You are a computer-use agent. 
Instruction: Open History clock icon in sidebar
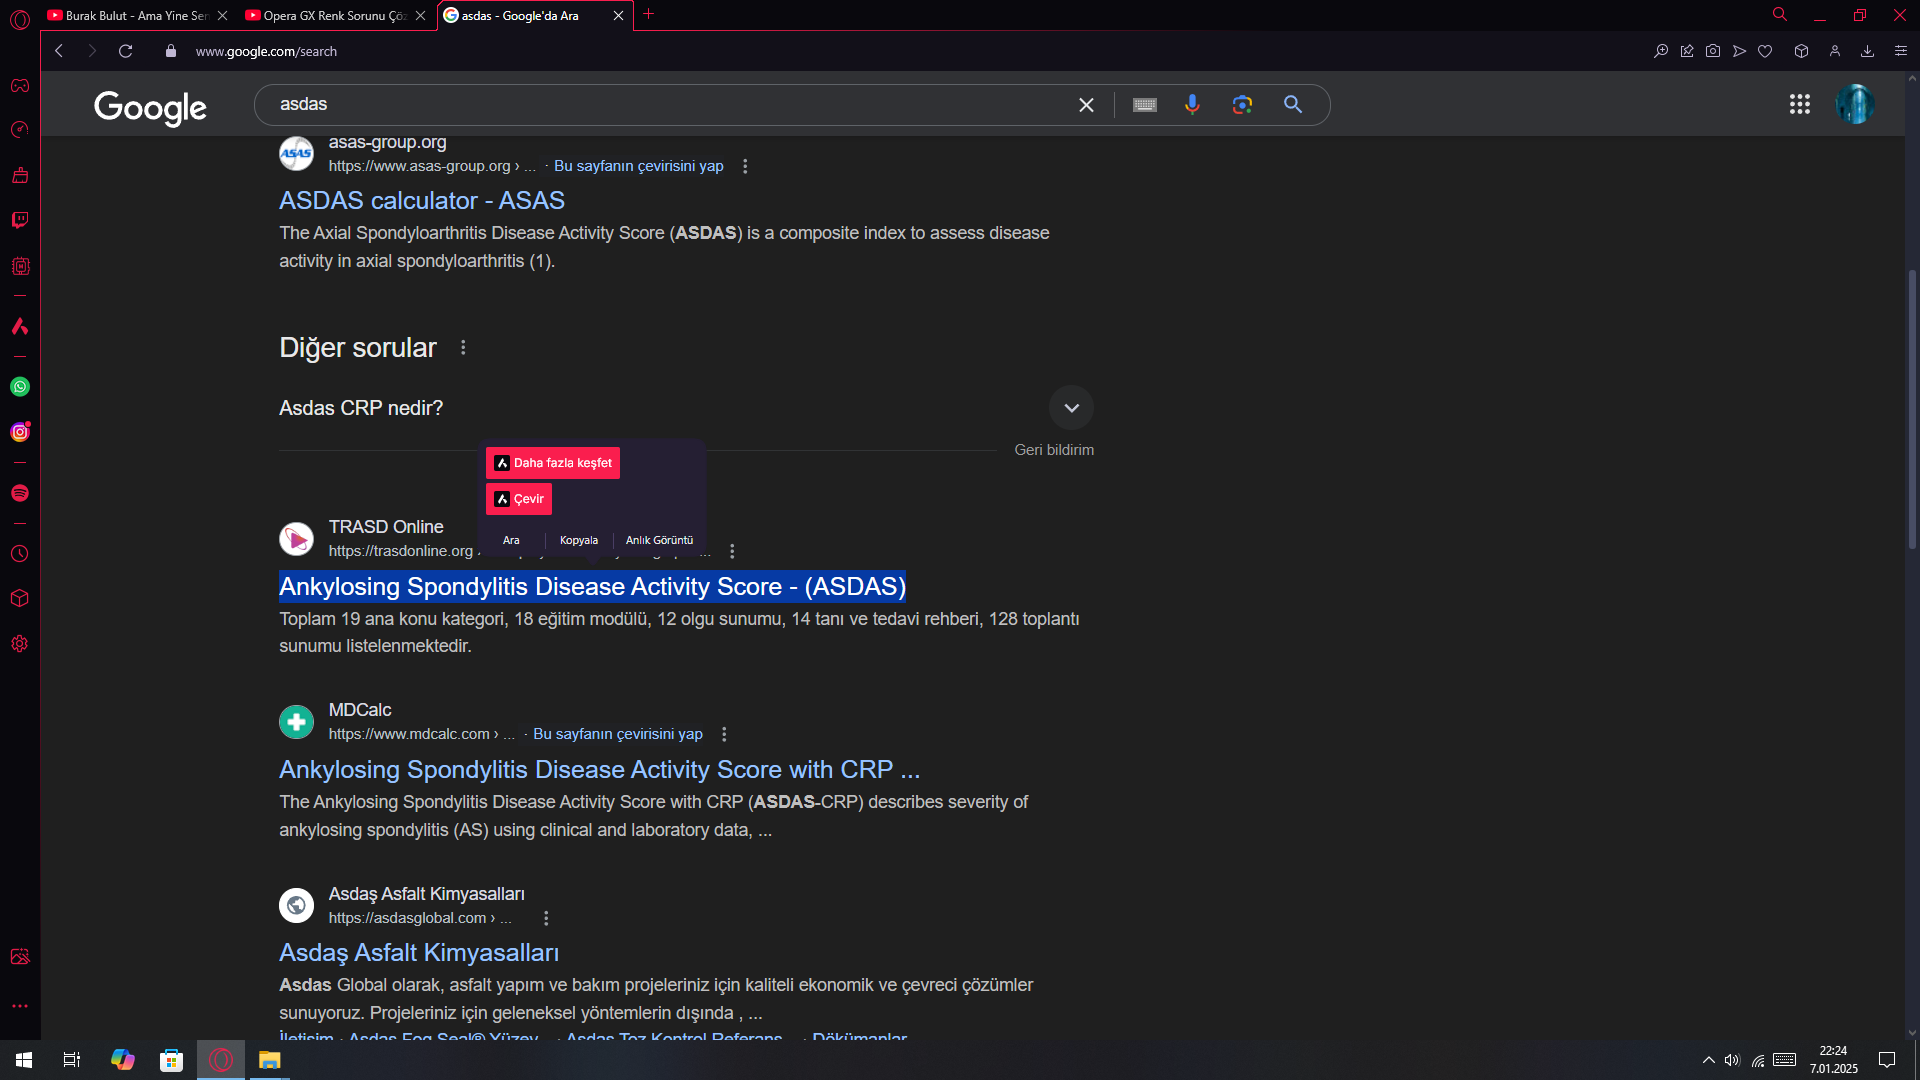pos(20,554)
